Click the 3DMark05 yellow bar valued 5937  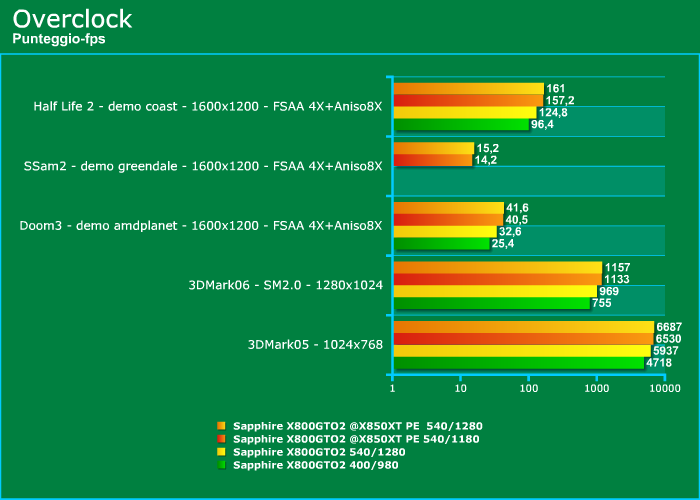522,351
